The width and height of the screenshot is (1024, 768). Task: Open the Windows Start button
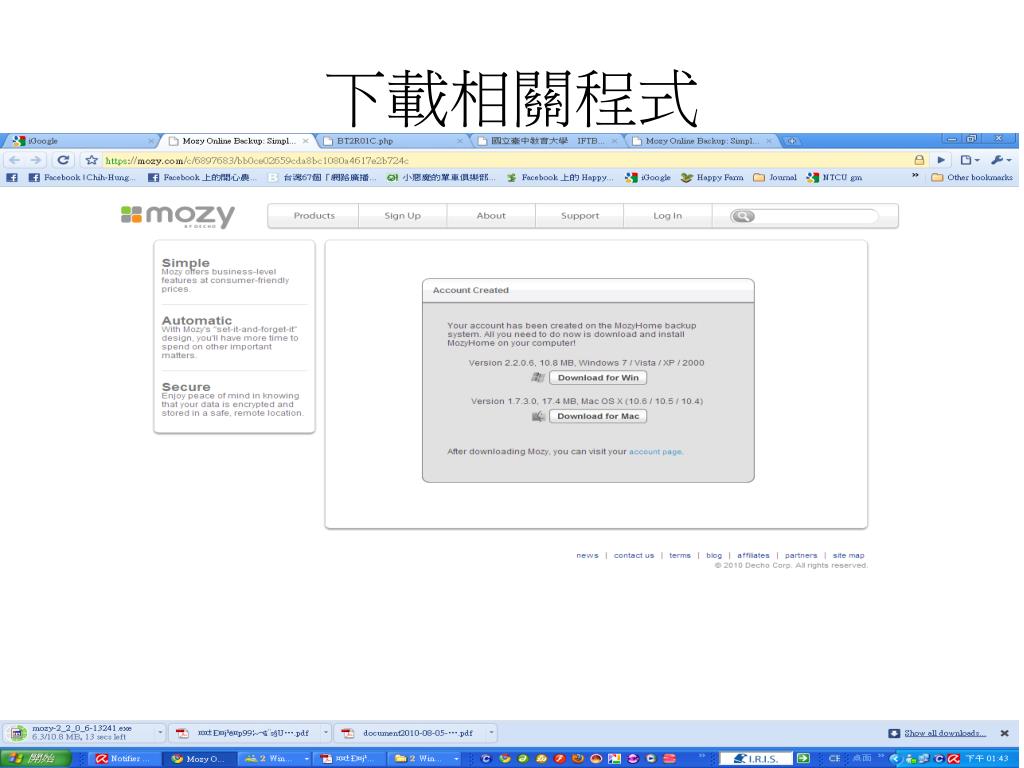coord(36,758)
